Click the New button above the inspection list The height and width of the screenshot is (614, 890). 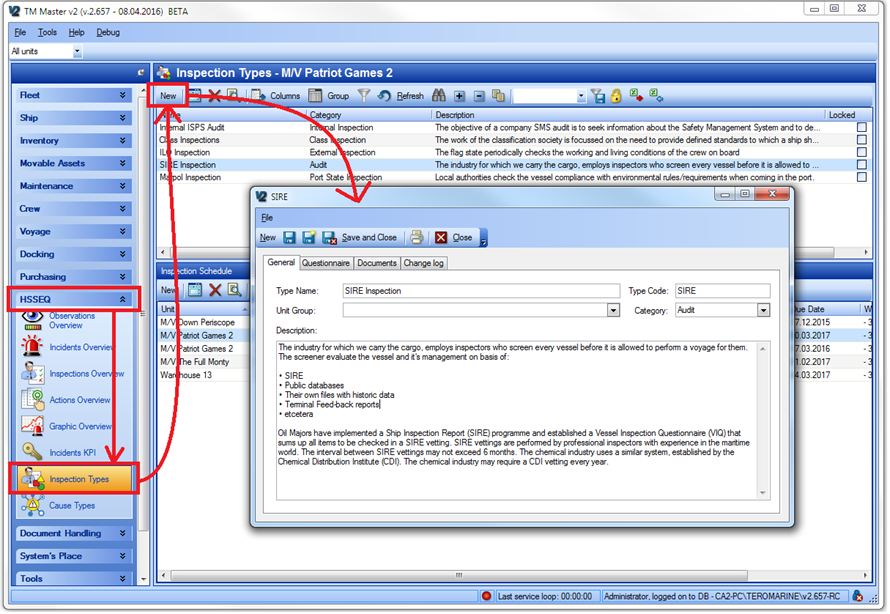[167, 95]
